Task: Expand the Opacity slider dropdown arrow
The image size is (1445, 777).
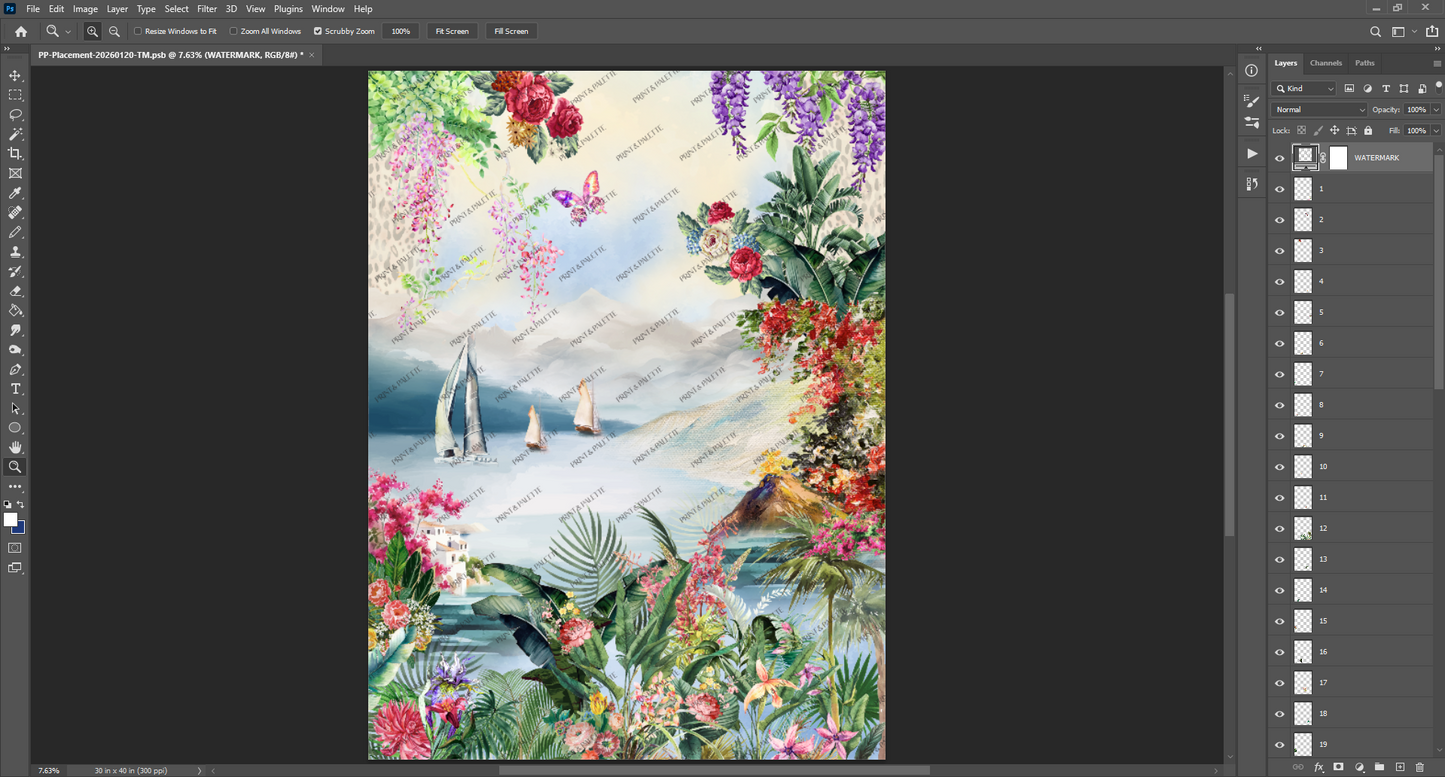Action: (x=1437, y=110)
